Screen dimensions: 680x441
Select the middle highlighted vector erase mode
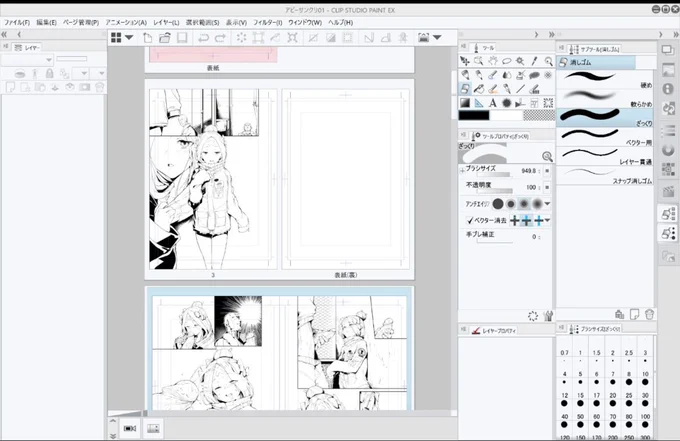526,221
